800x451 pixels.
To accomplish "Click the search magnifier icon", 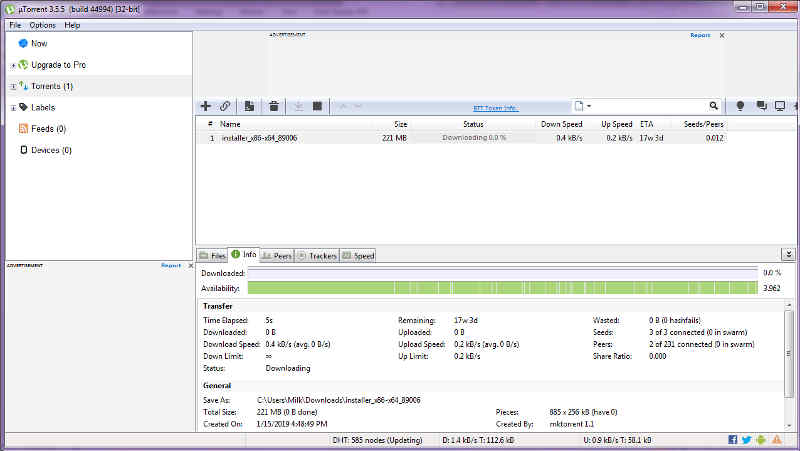I will [x=713, y=106].
